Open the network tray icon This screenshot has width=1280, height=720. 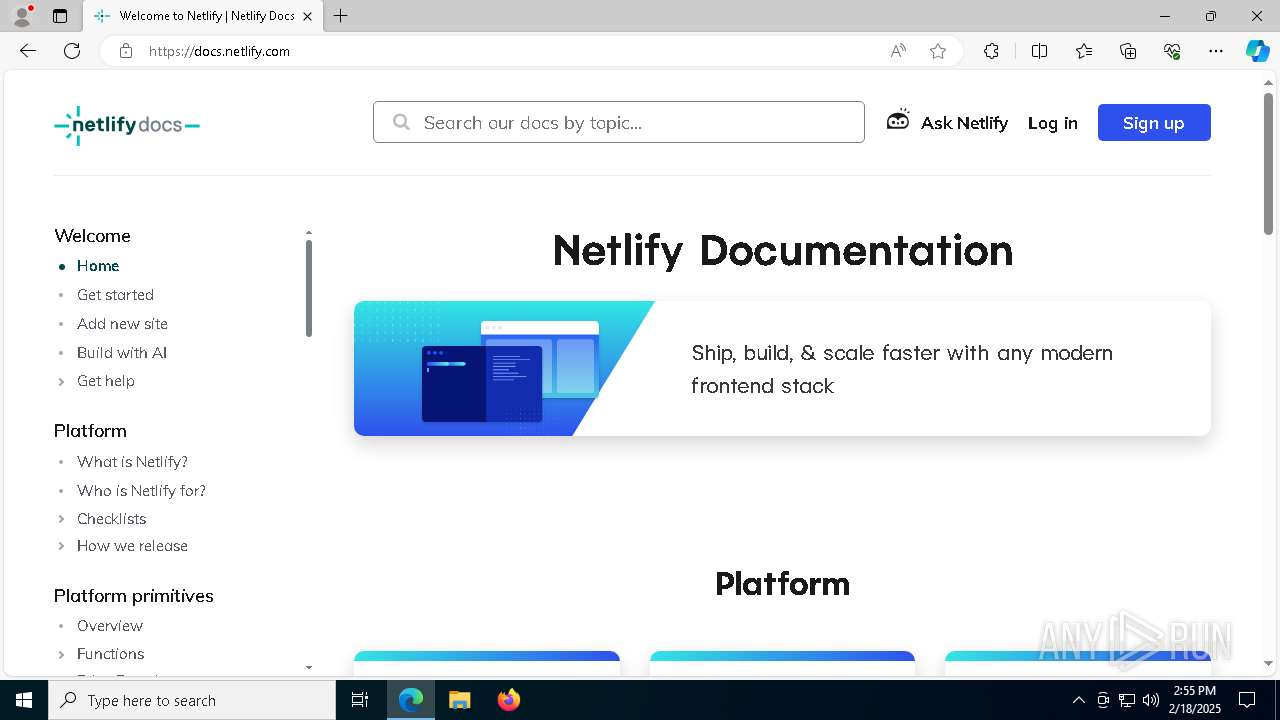click(1127, 700)
